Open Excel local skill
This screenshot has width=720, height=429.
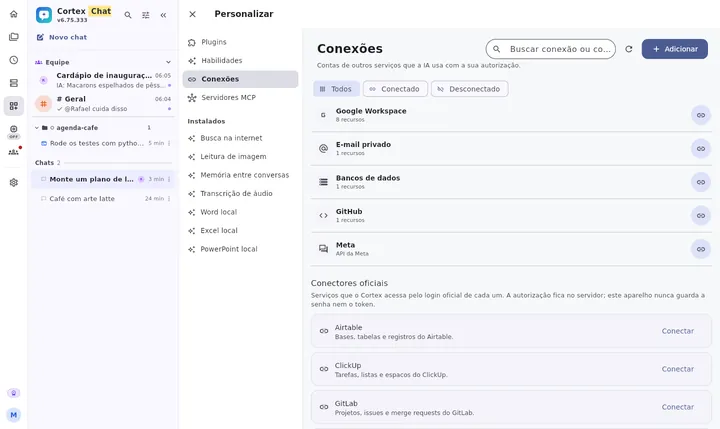click(240, 231)
